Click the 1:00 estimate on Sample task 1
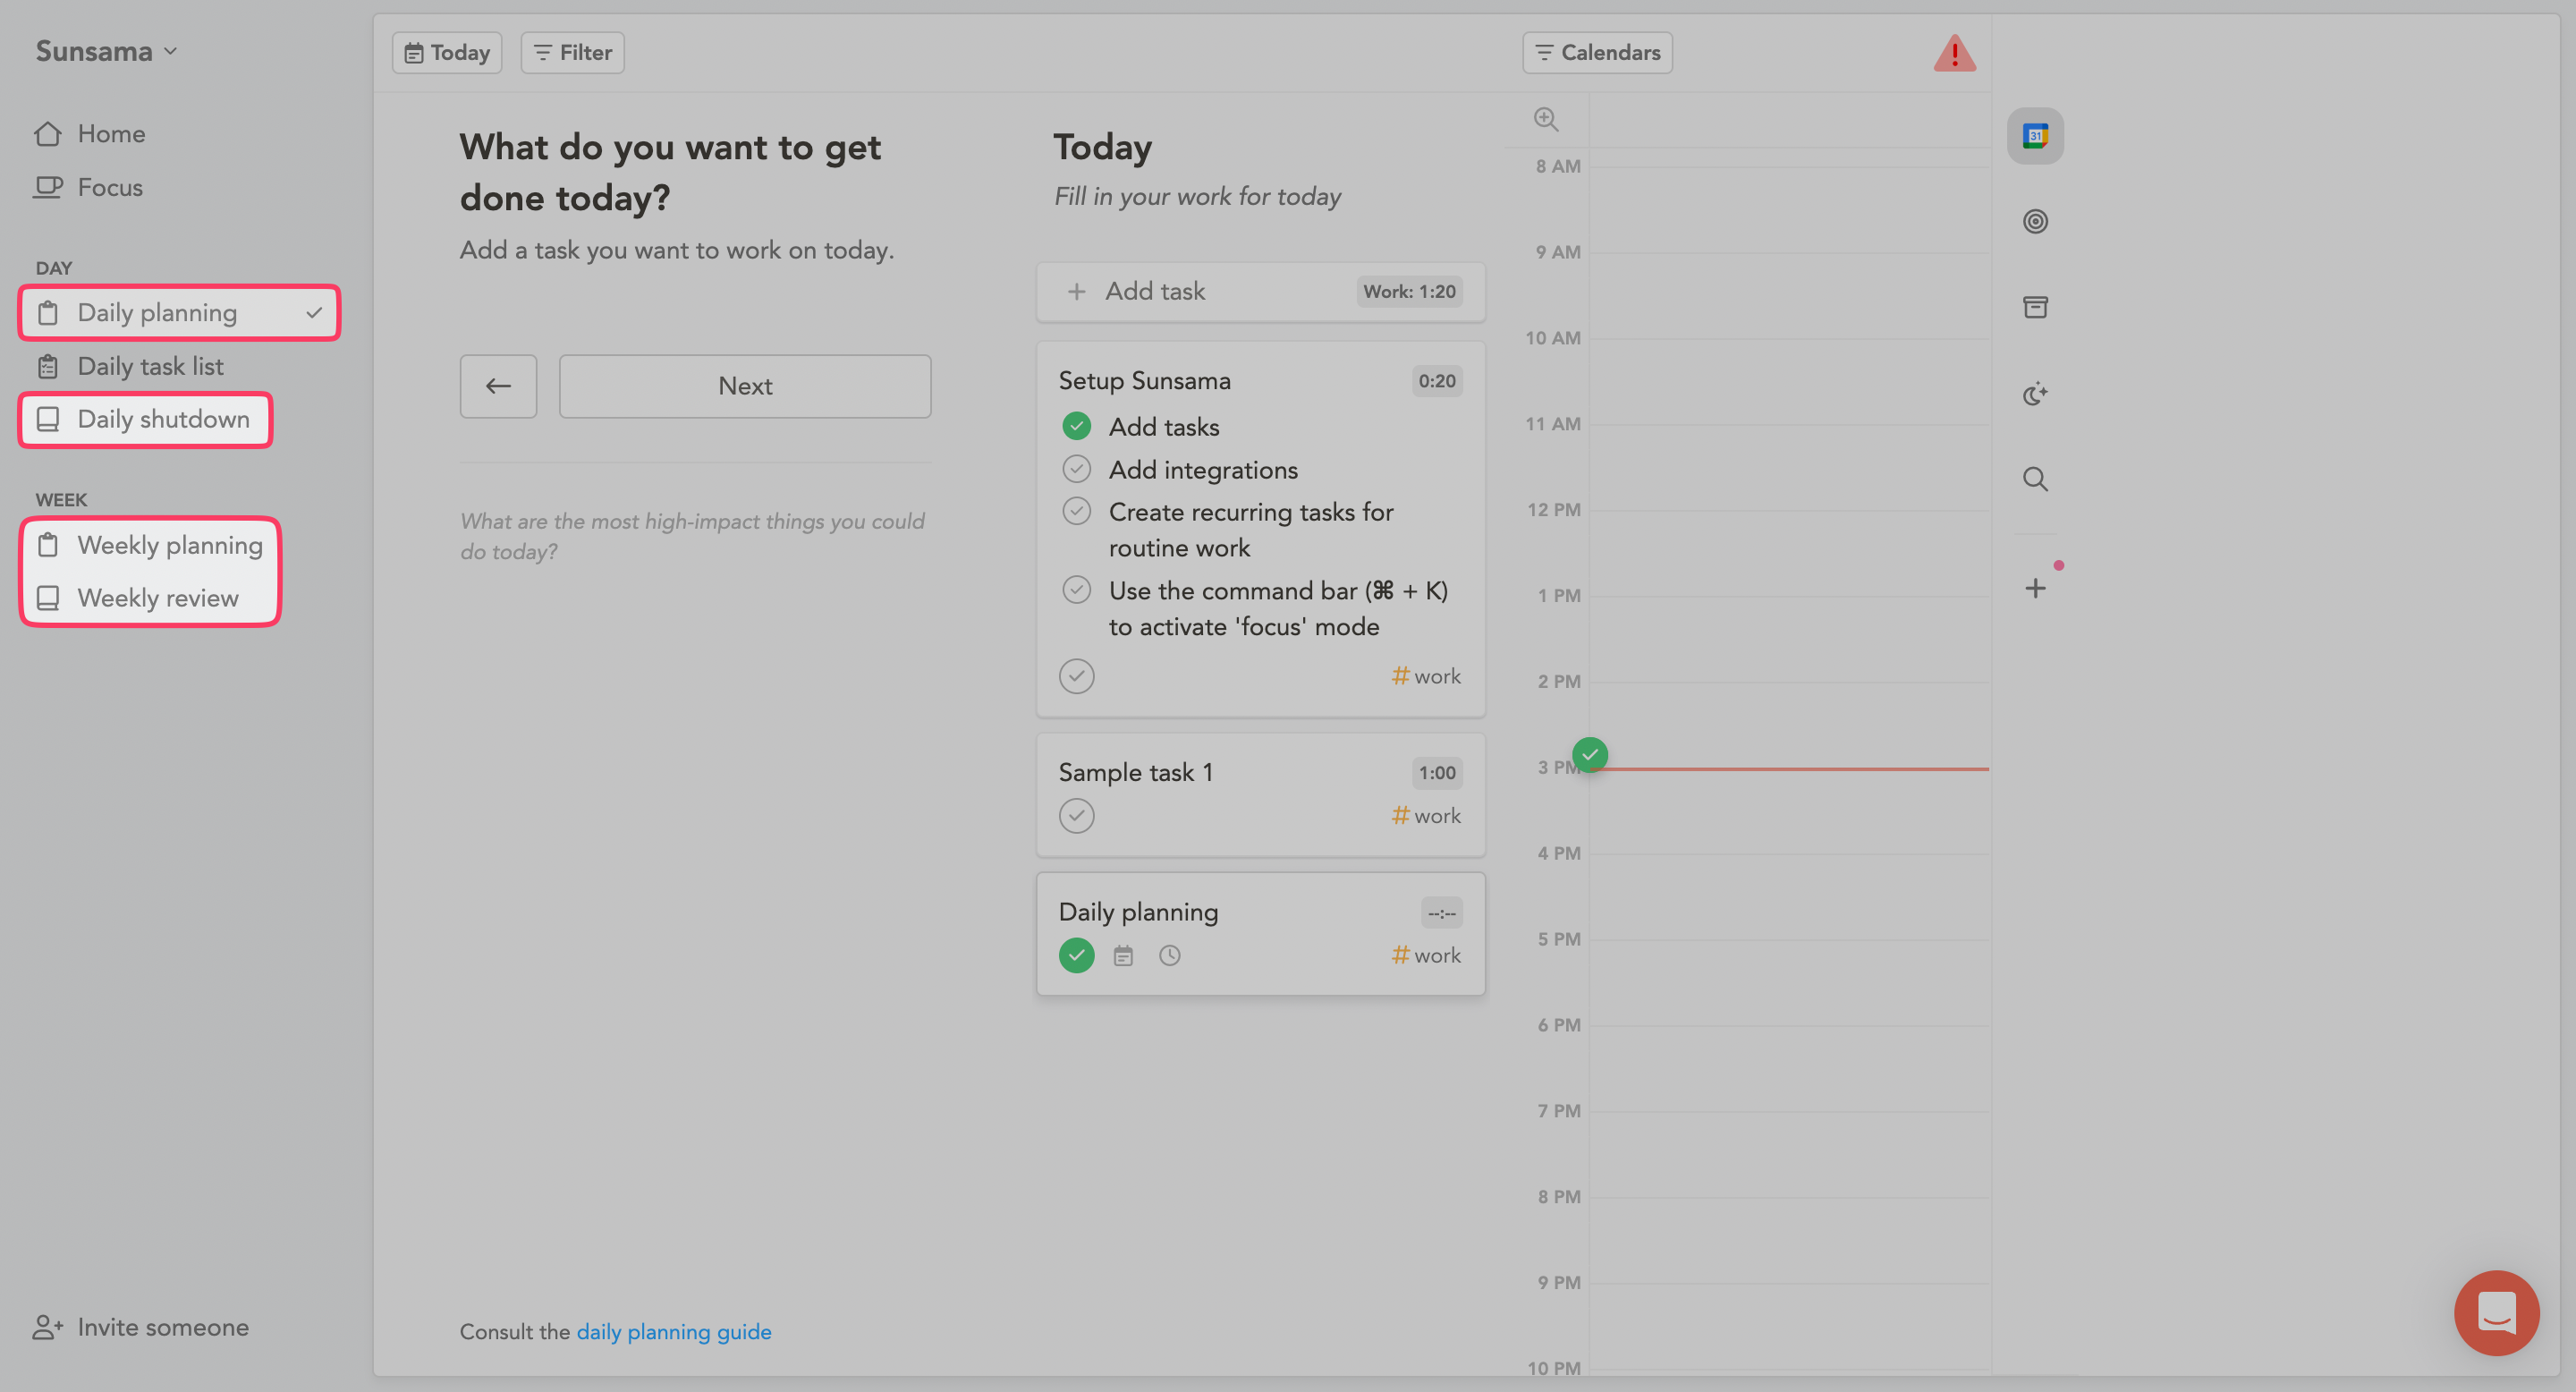Image resolution: width=2576 pixels, height=1392 pixels. pyautogui.click(x=1436, y=773)
